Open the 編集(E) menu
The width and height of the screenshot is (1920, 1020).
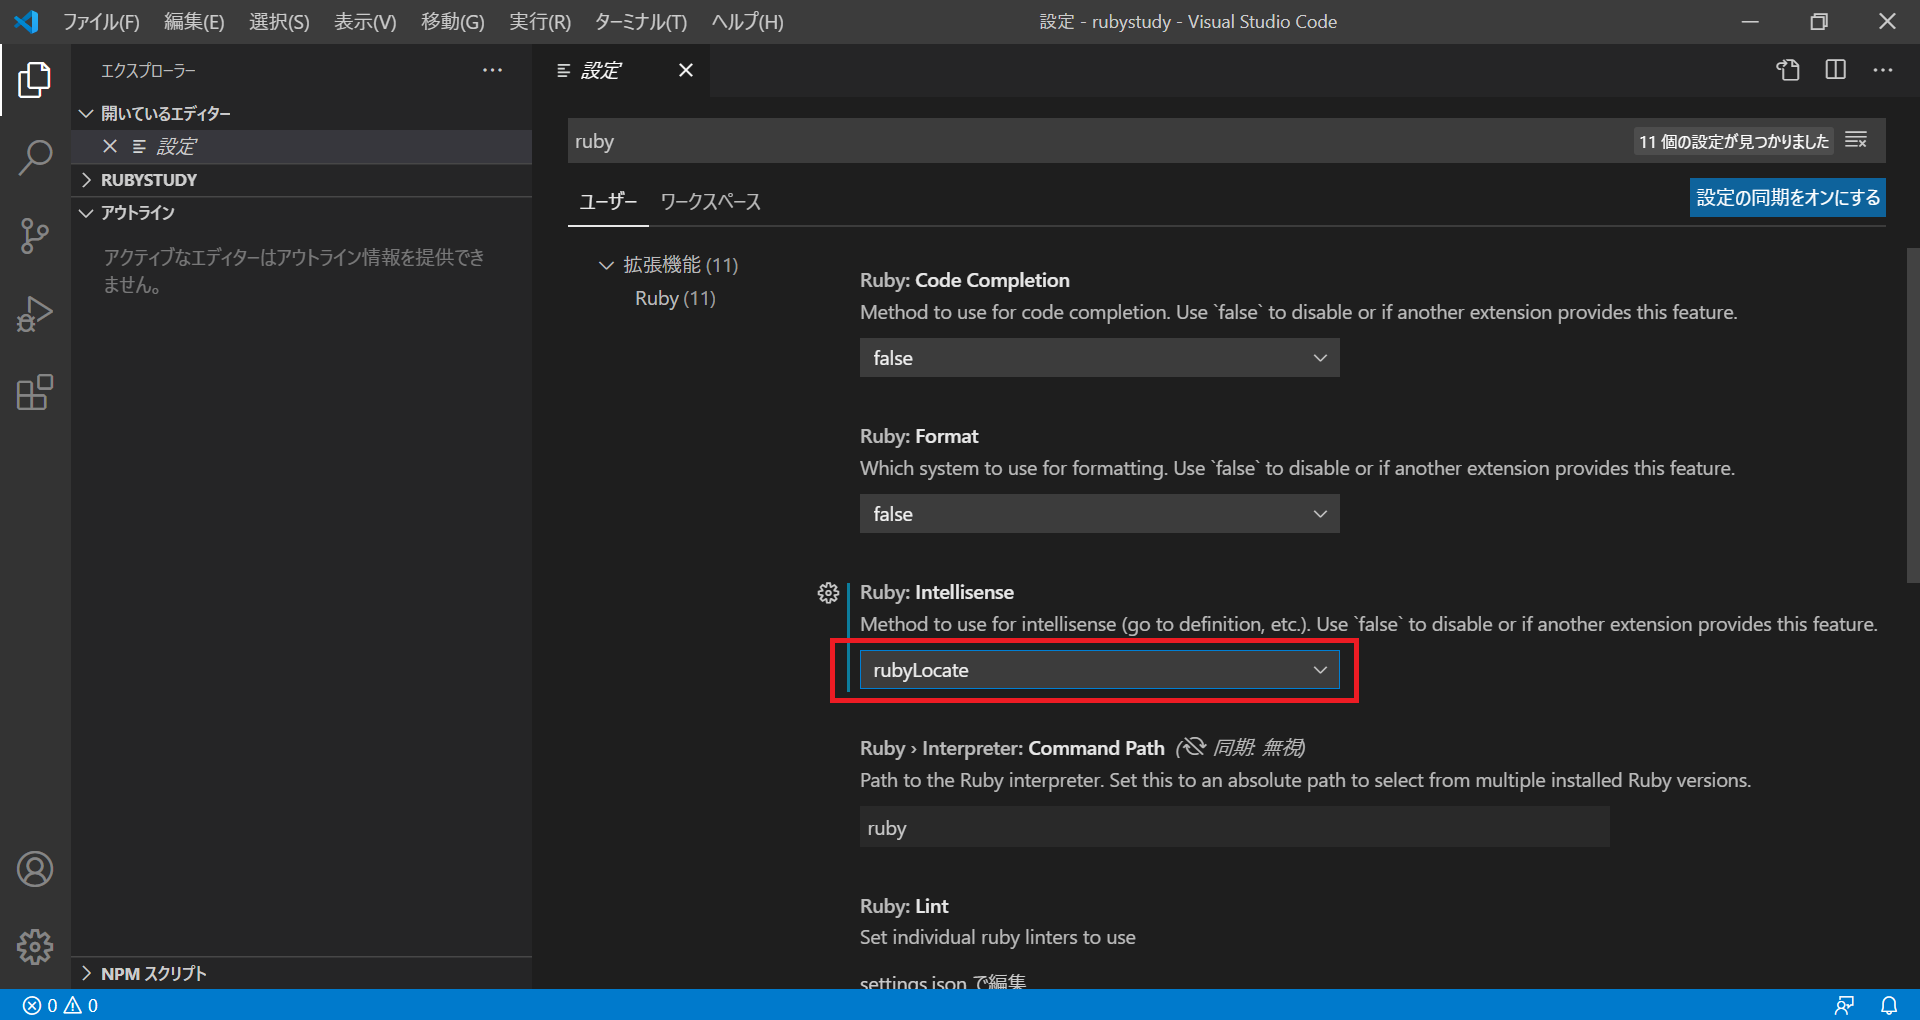194,21
